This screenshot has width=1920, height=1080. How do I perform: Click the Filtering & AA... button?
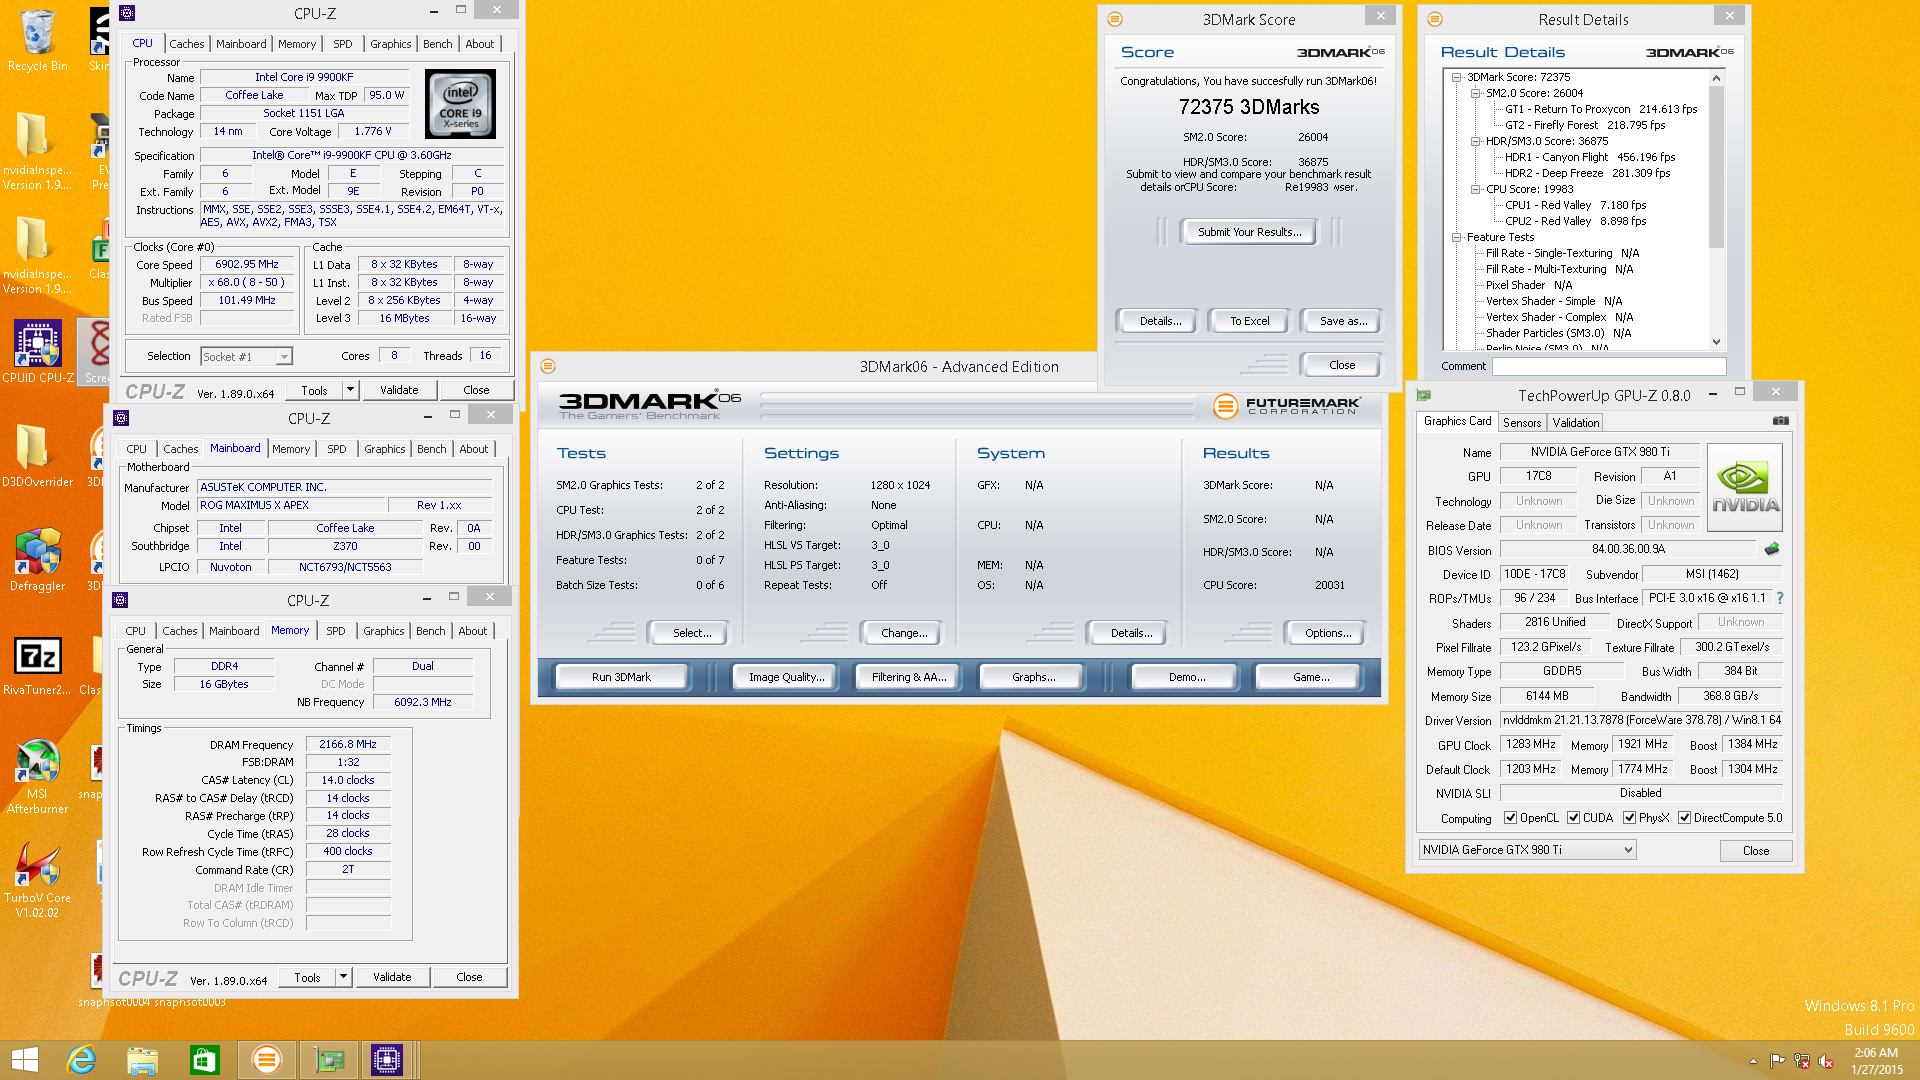908,677
